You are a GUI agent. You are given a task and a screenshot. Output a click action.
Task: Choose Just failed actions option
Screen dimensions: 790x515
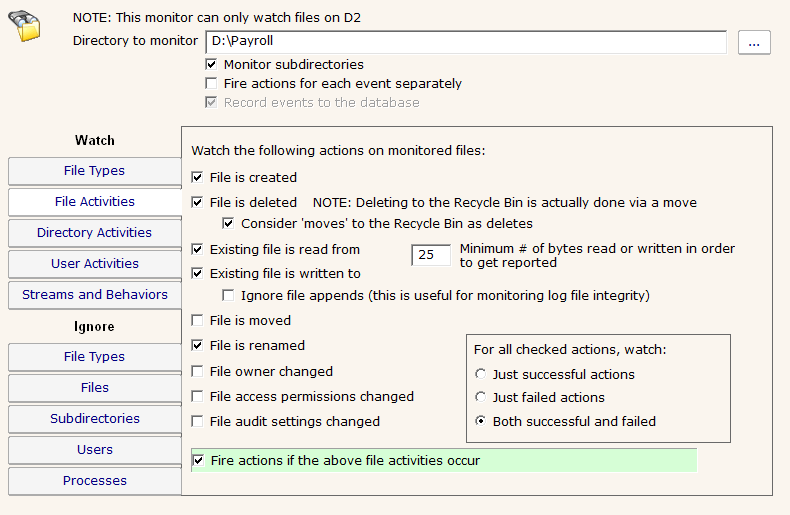pos(481,398)
